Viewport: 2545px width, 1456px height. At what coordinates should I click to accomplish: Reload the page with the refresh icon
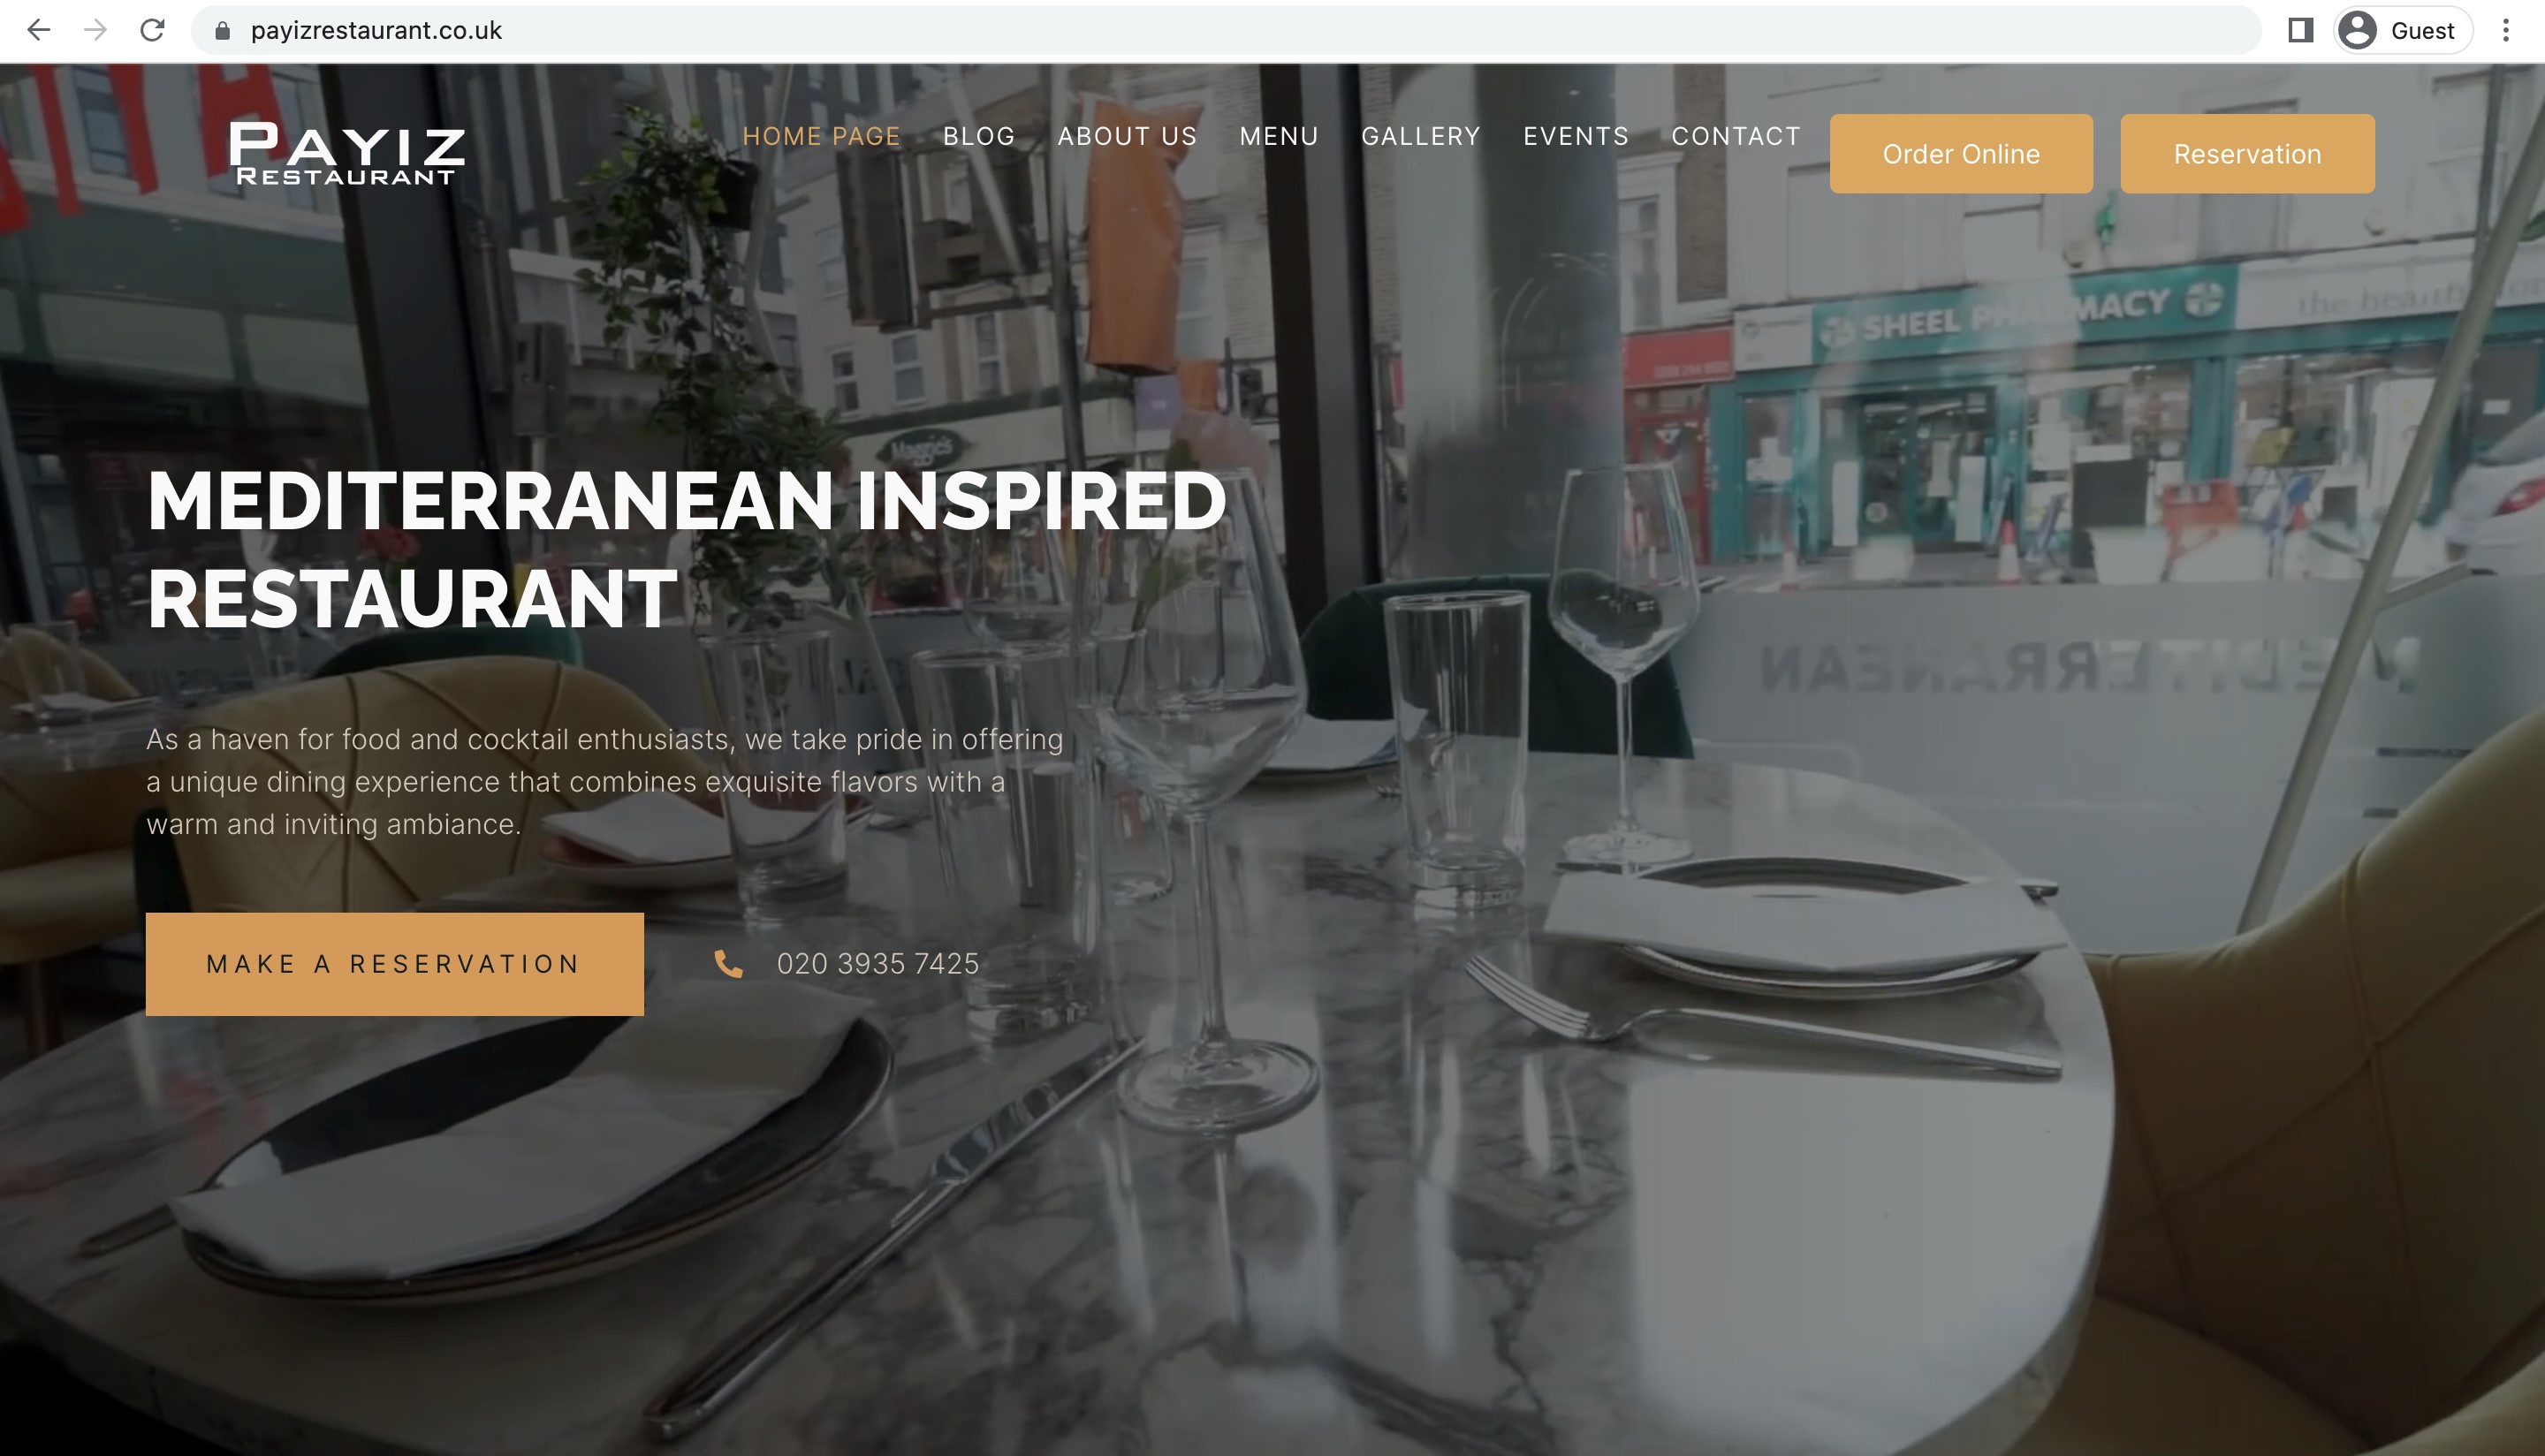click(152, 30)
